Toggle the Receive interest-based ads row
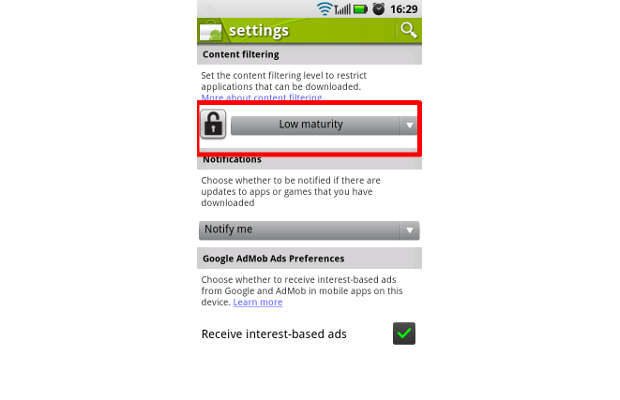This screenshot has width=620, height=400. pyautogui.click(x=309, y=334)
